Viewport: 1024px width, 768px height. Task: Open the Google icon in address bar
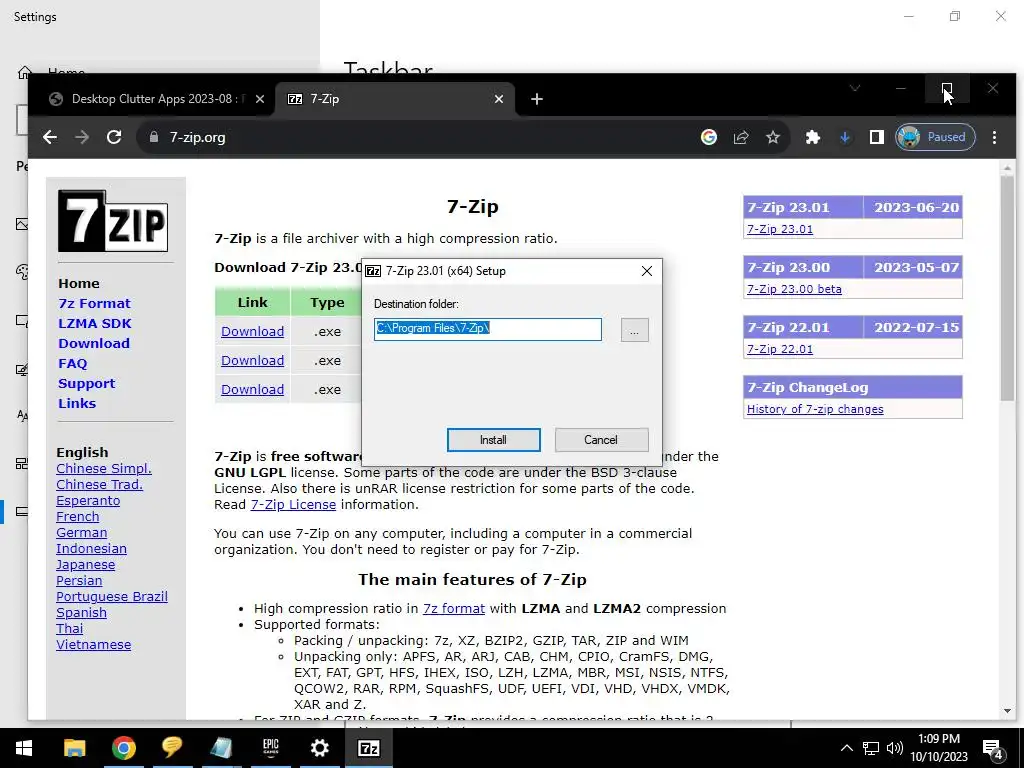(x=709, y=137)
